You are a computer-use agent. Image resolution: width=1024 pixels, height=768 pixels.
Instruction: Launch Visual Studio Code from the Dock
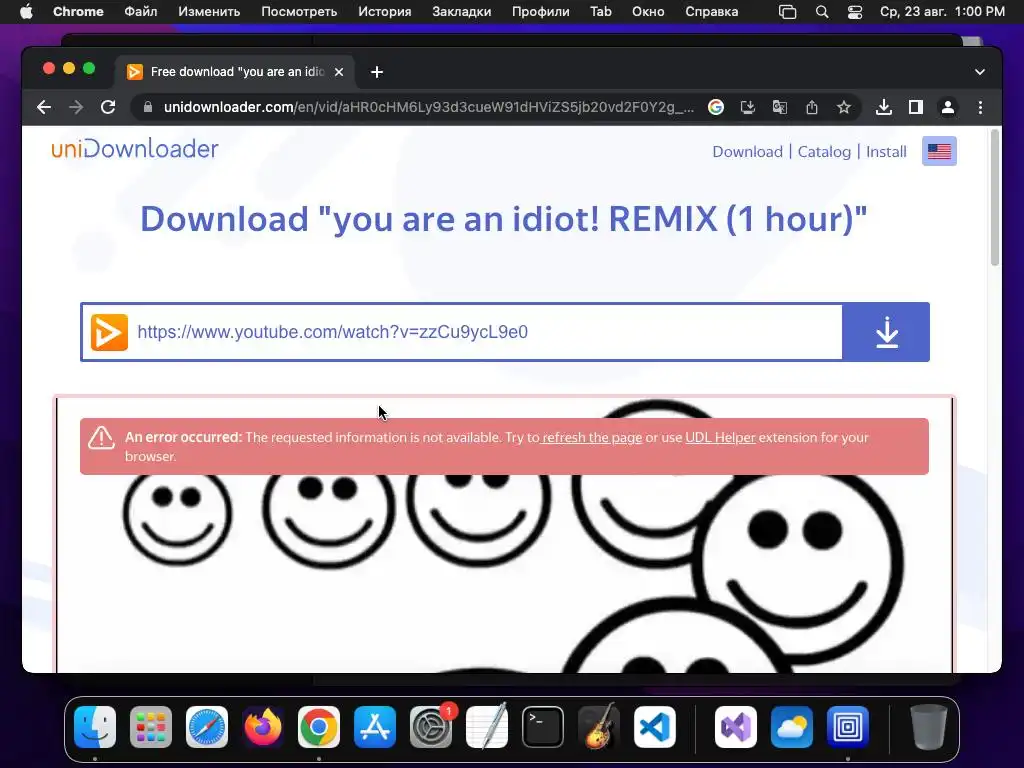pyautogui.click(x=655, y=727)
